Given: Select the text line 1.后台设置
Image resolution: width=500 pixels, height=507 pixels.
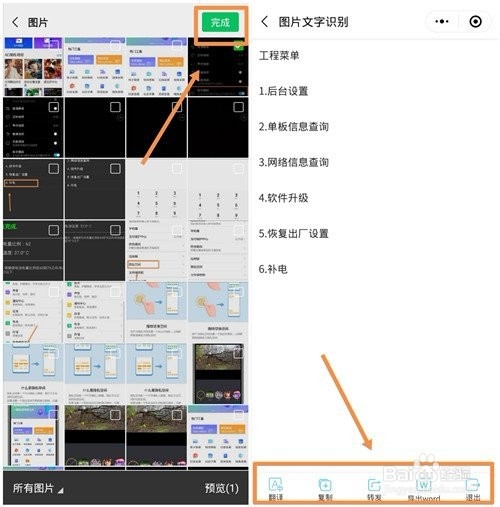Looking at the screenshot, I should coord(283,91).
